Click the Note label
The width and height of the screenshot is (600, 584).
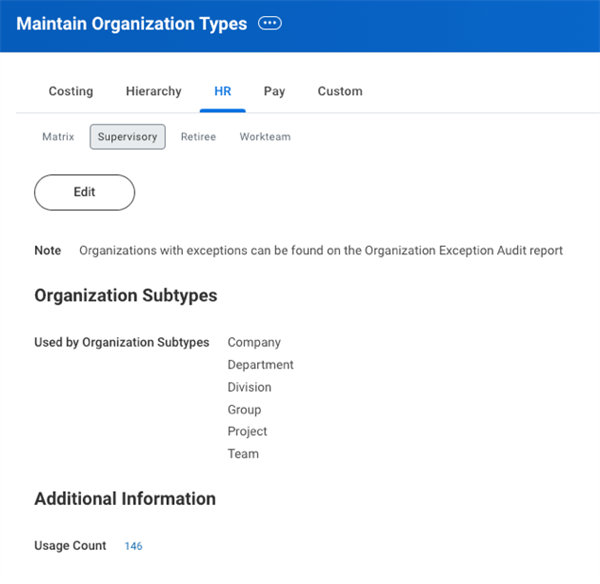click(x=48, y=250)
